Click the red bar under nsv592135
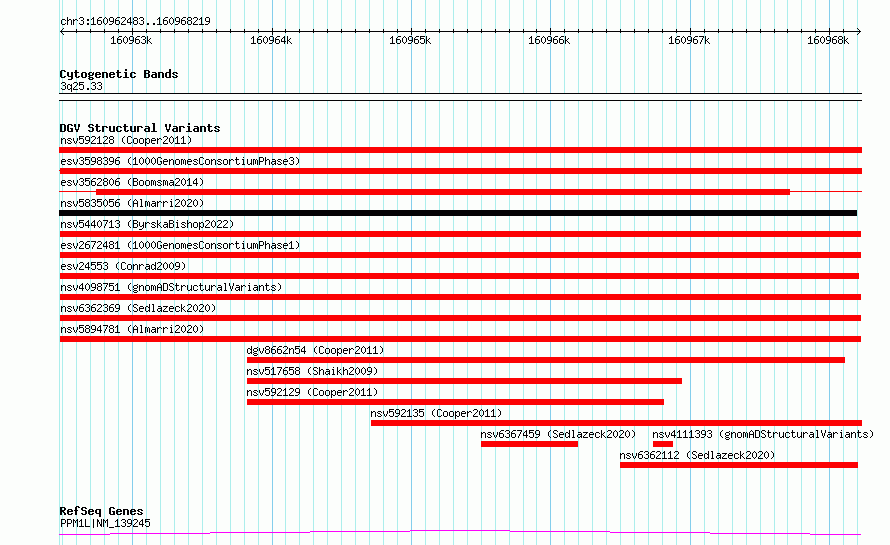 pos(616,423)
